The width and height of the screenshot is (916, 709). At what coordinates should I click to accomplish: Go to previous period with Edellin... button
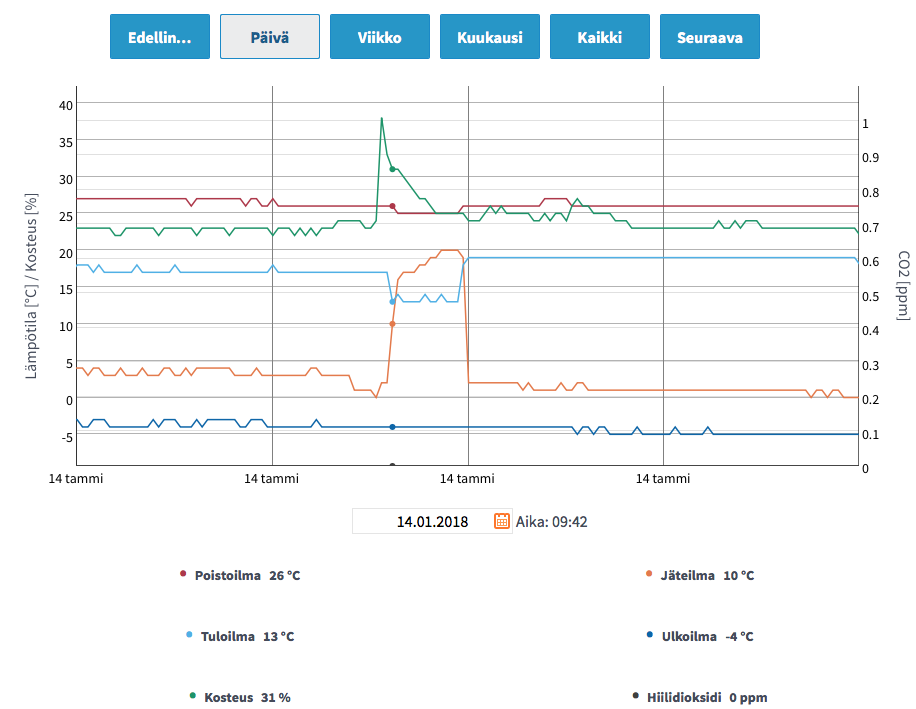point(160,37)
